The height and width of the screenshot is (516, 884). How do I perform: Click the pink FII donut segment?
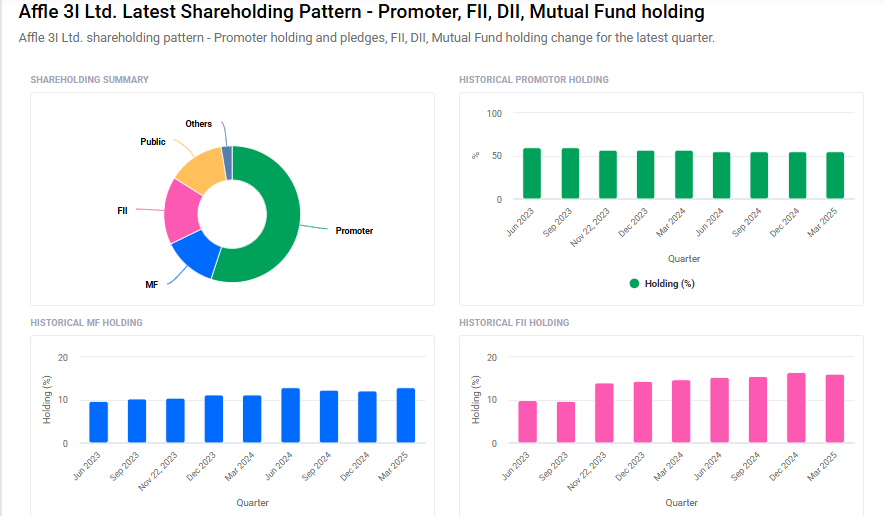[182, 211]
